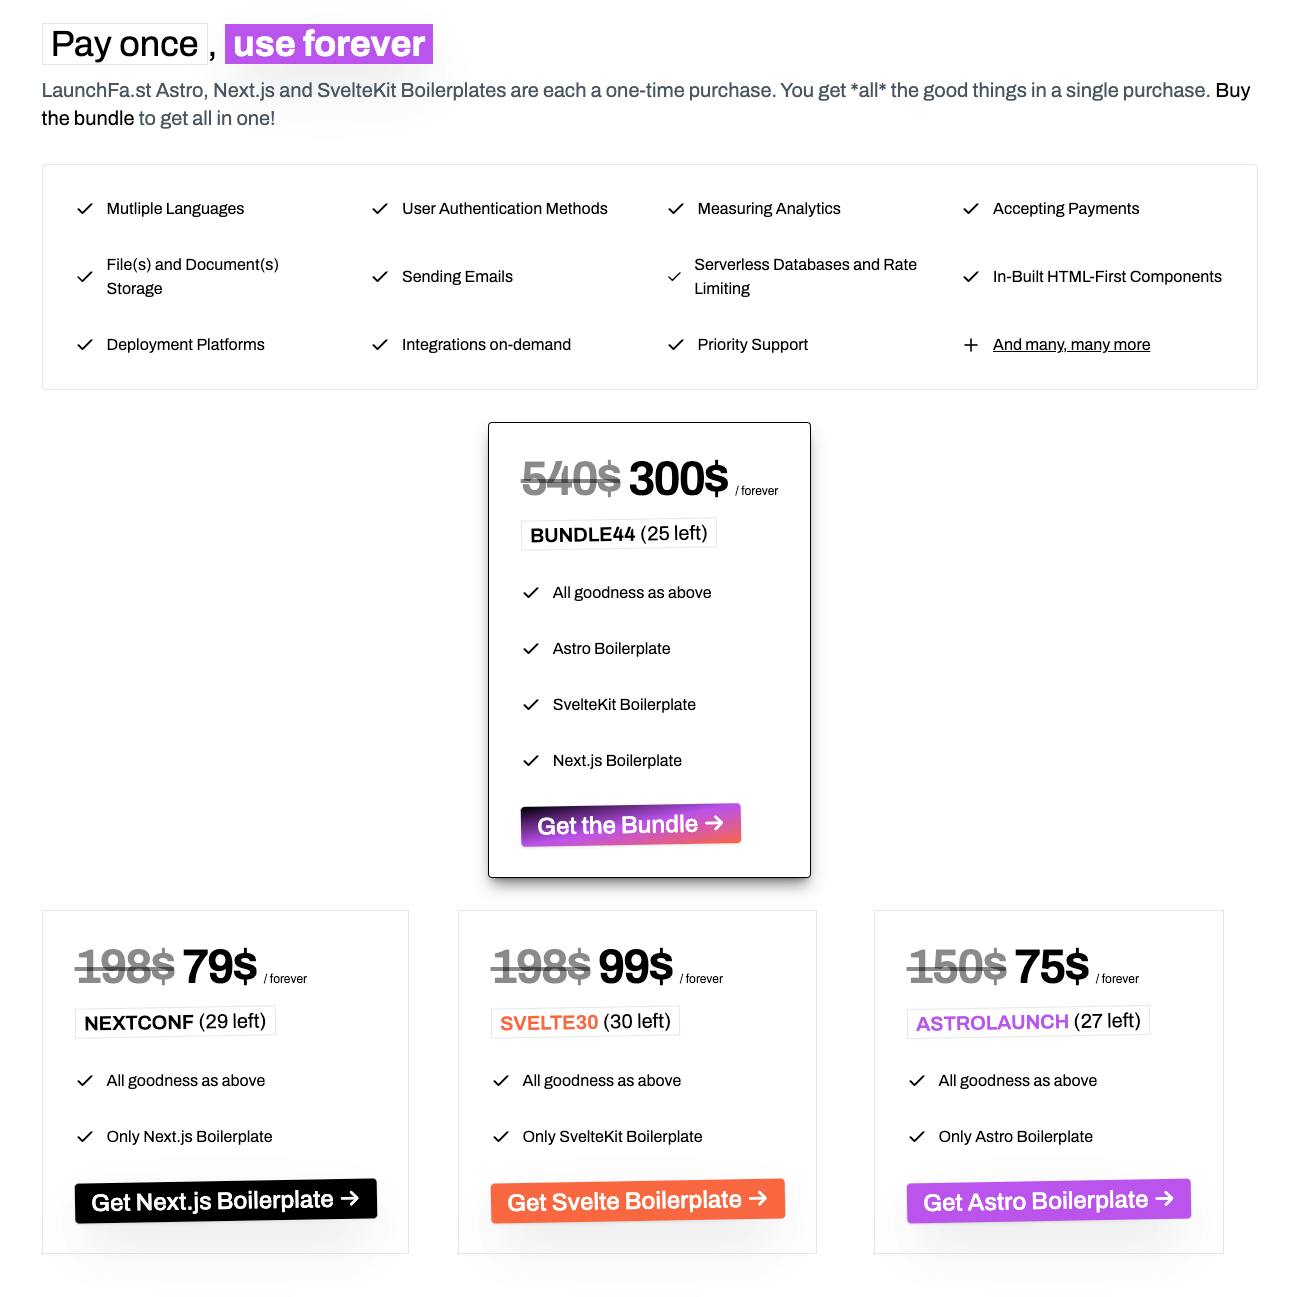Click checkmark beside Only SvelteKit Boilerplate
The height and width of the screenshot is (1297, 1292).
click(x=501, y=1137)
